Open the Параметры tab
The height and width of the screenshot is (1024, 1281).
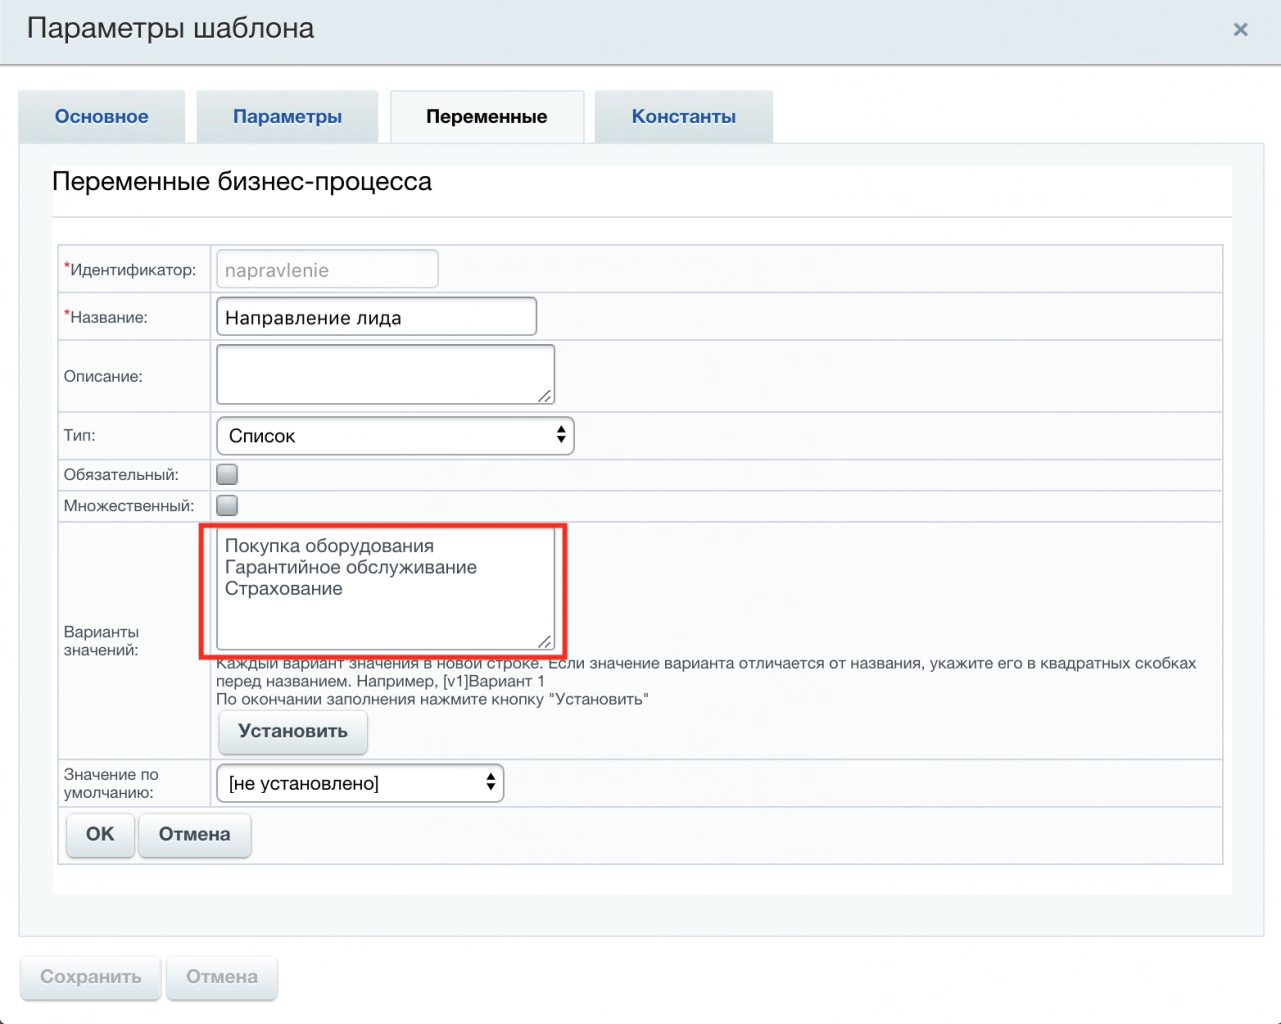click(287, 117)
